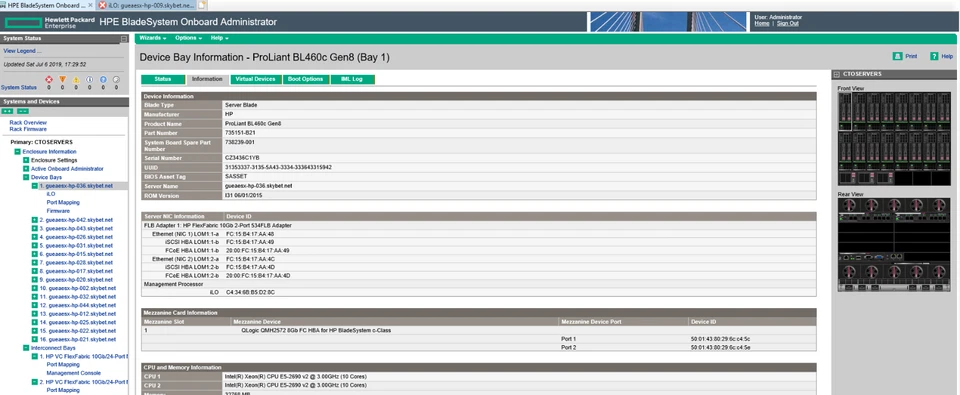This screenshot has width=960, height=395.
Task: Open the Rack Firmware link
Action: (28, 129)
